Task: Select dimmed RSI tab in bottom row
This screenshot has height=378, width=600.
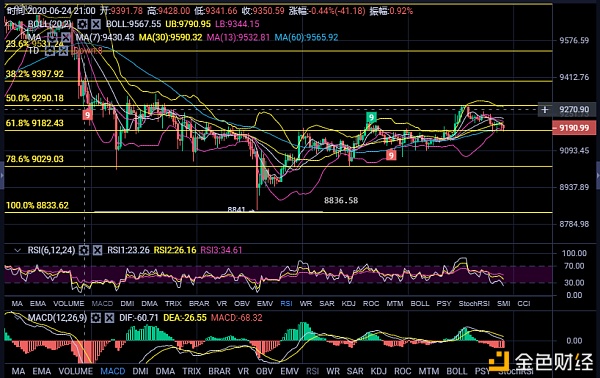Action: click(x=313, y=371)
